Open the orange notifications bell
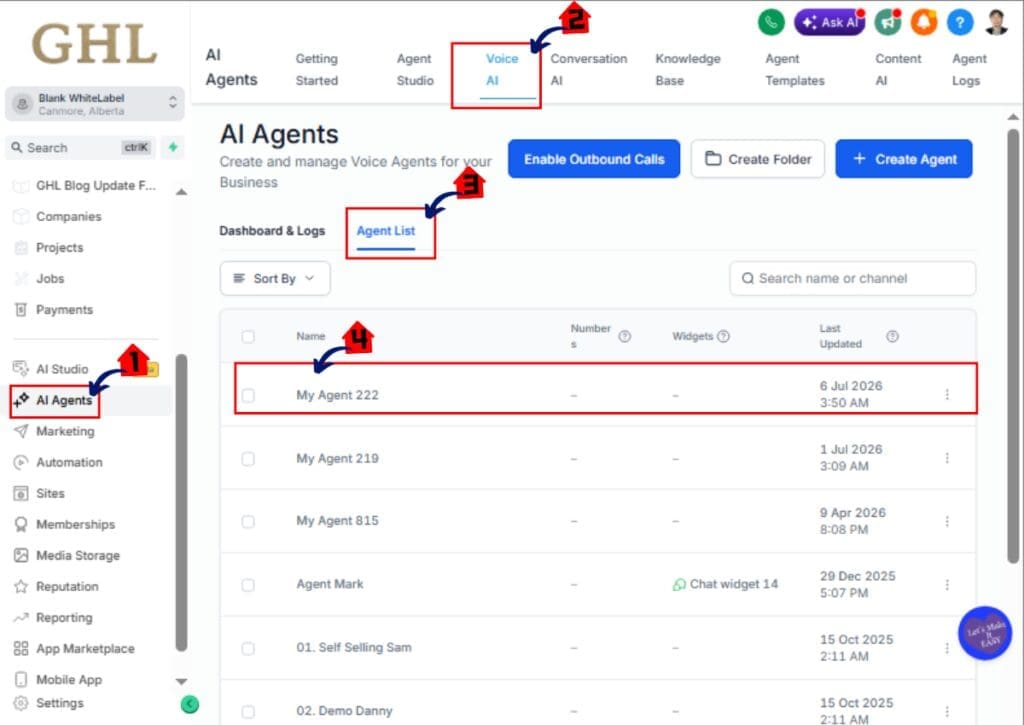The width and height of the screenshot is (1024, 725). (924, 22)
